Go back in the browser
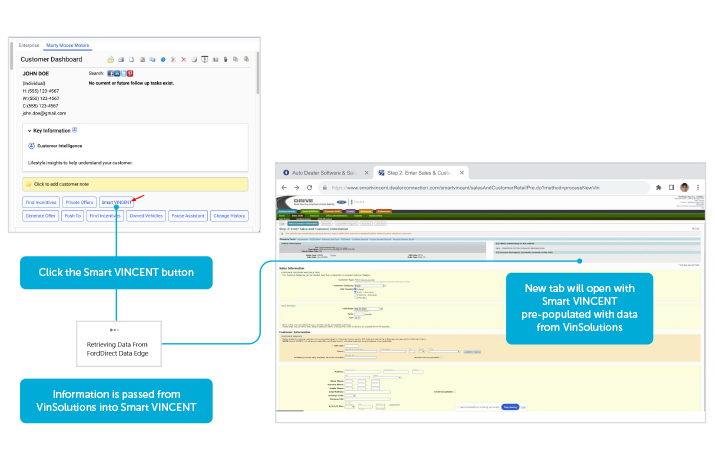715x462 pixels. (284, 187)
